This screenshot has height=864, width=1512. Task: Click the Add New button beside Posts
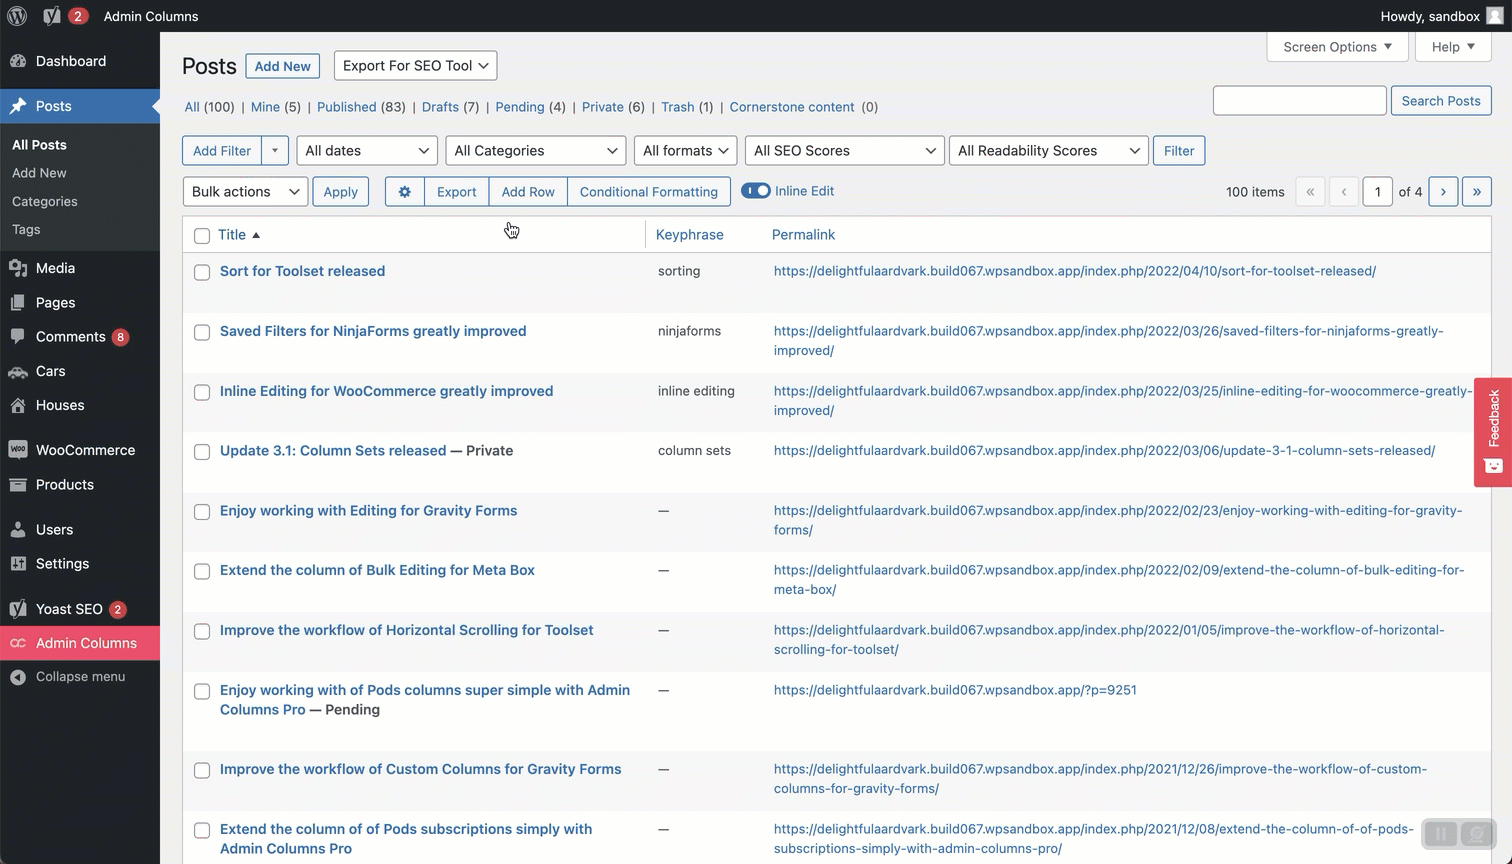(282, 66)
